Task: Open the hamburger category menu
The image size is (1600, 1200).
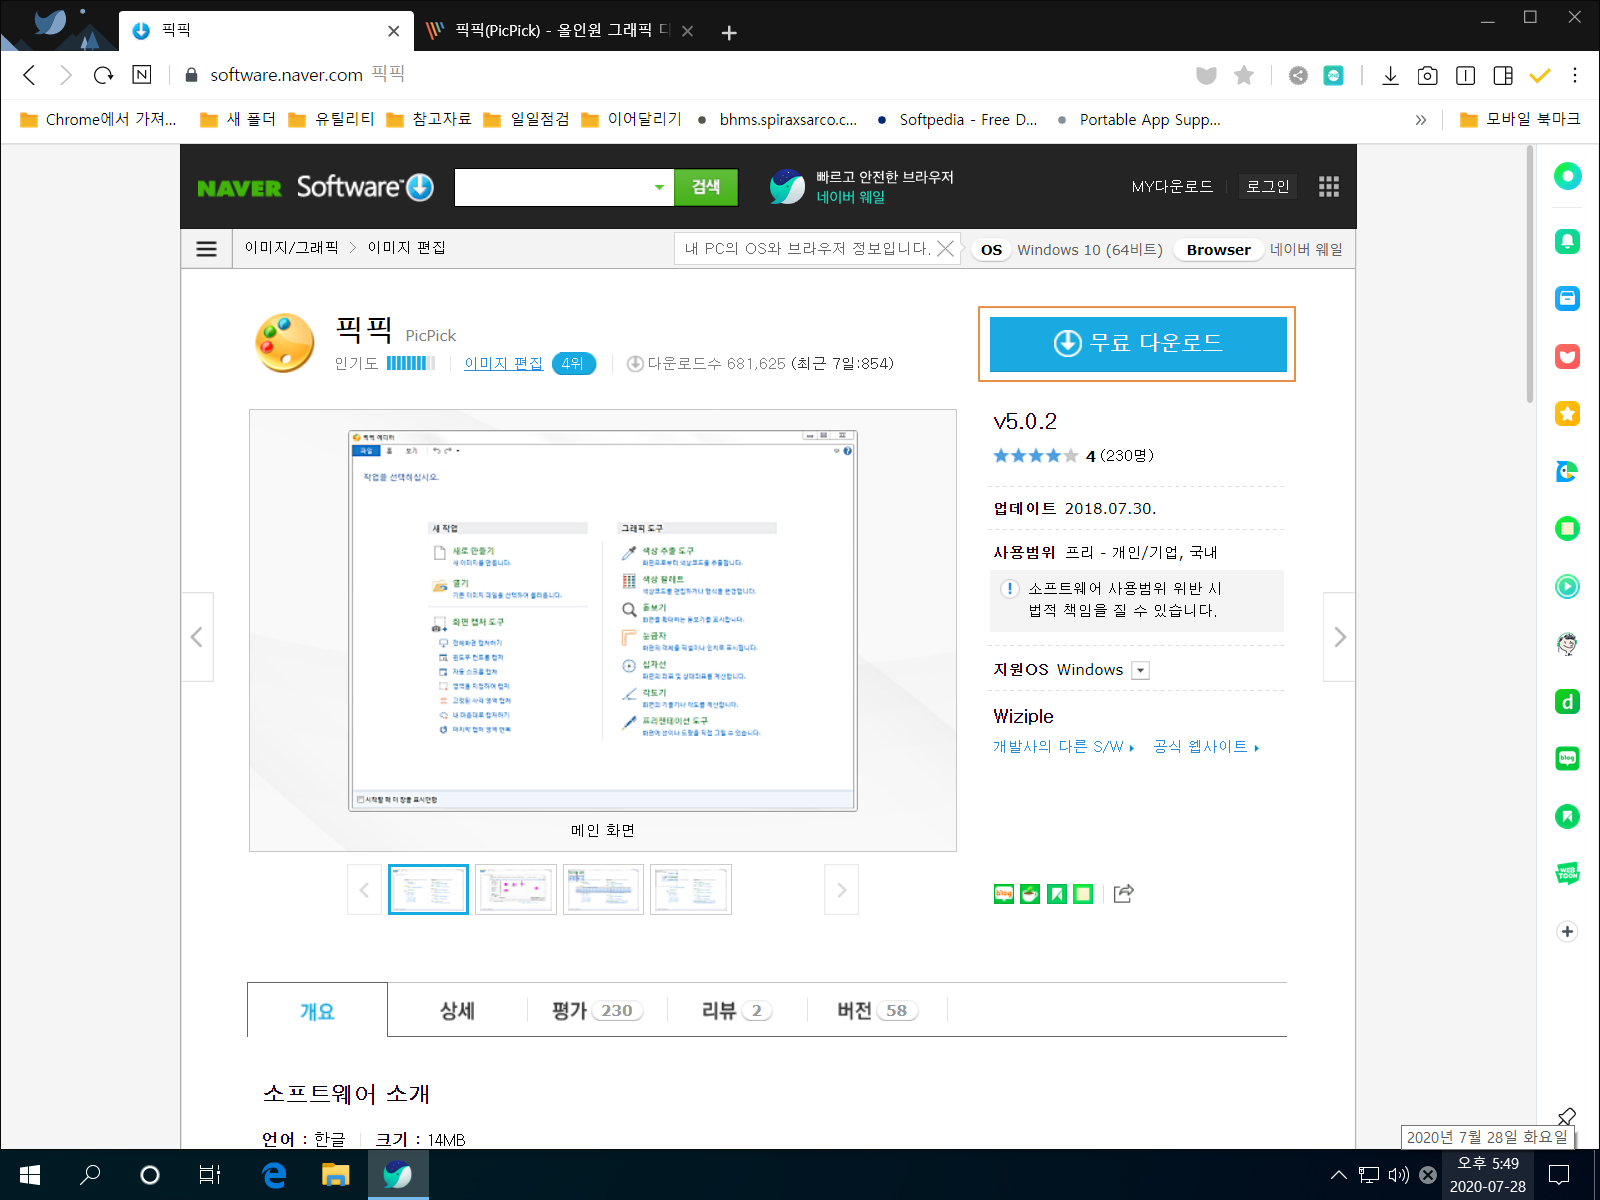Action: point(207,249)
